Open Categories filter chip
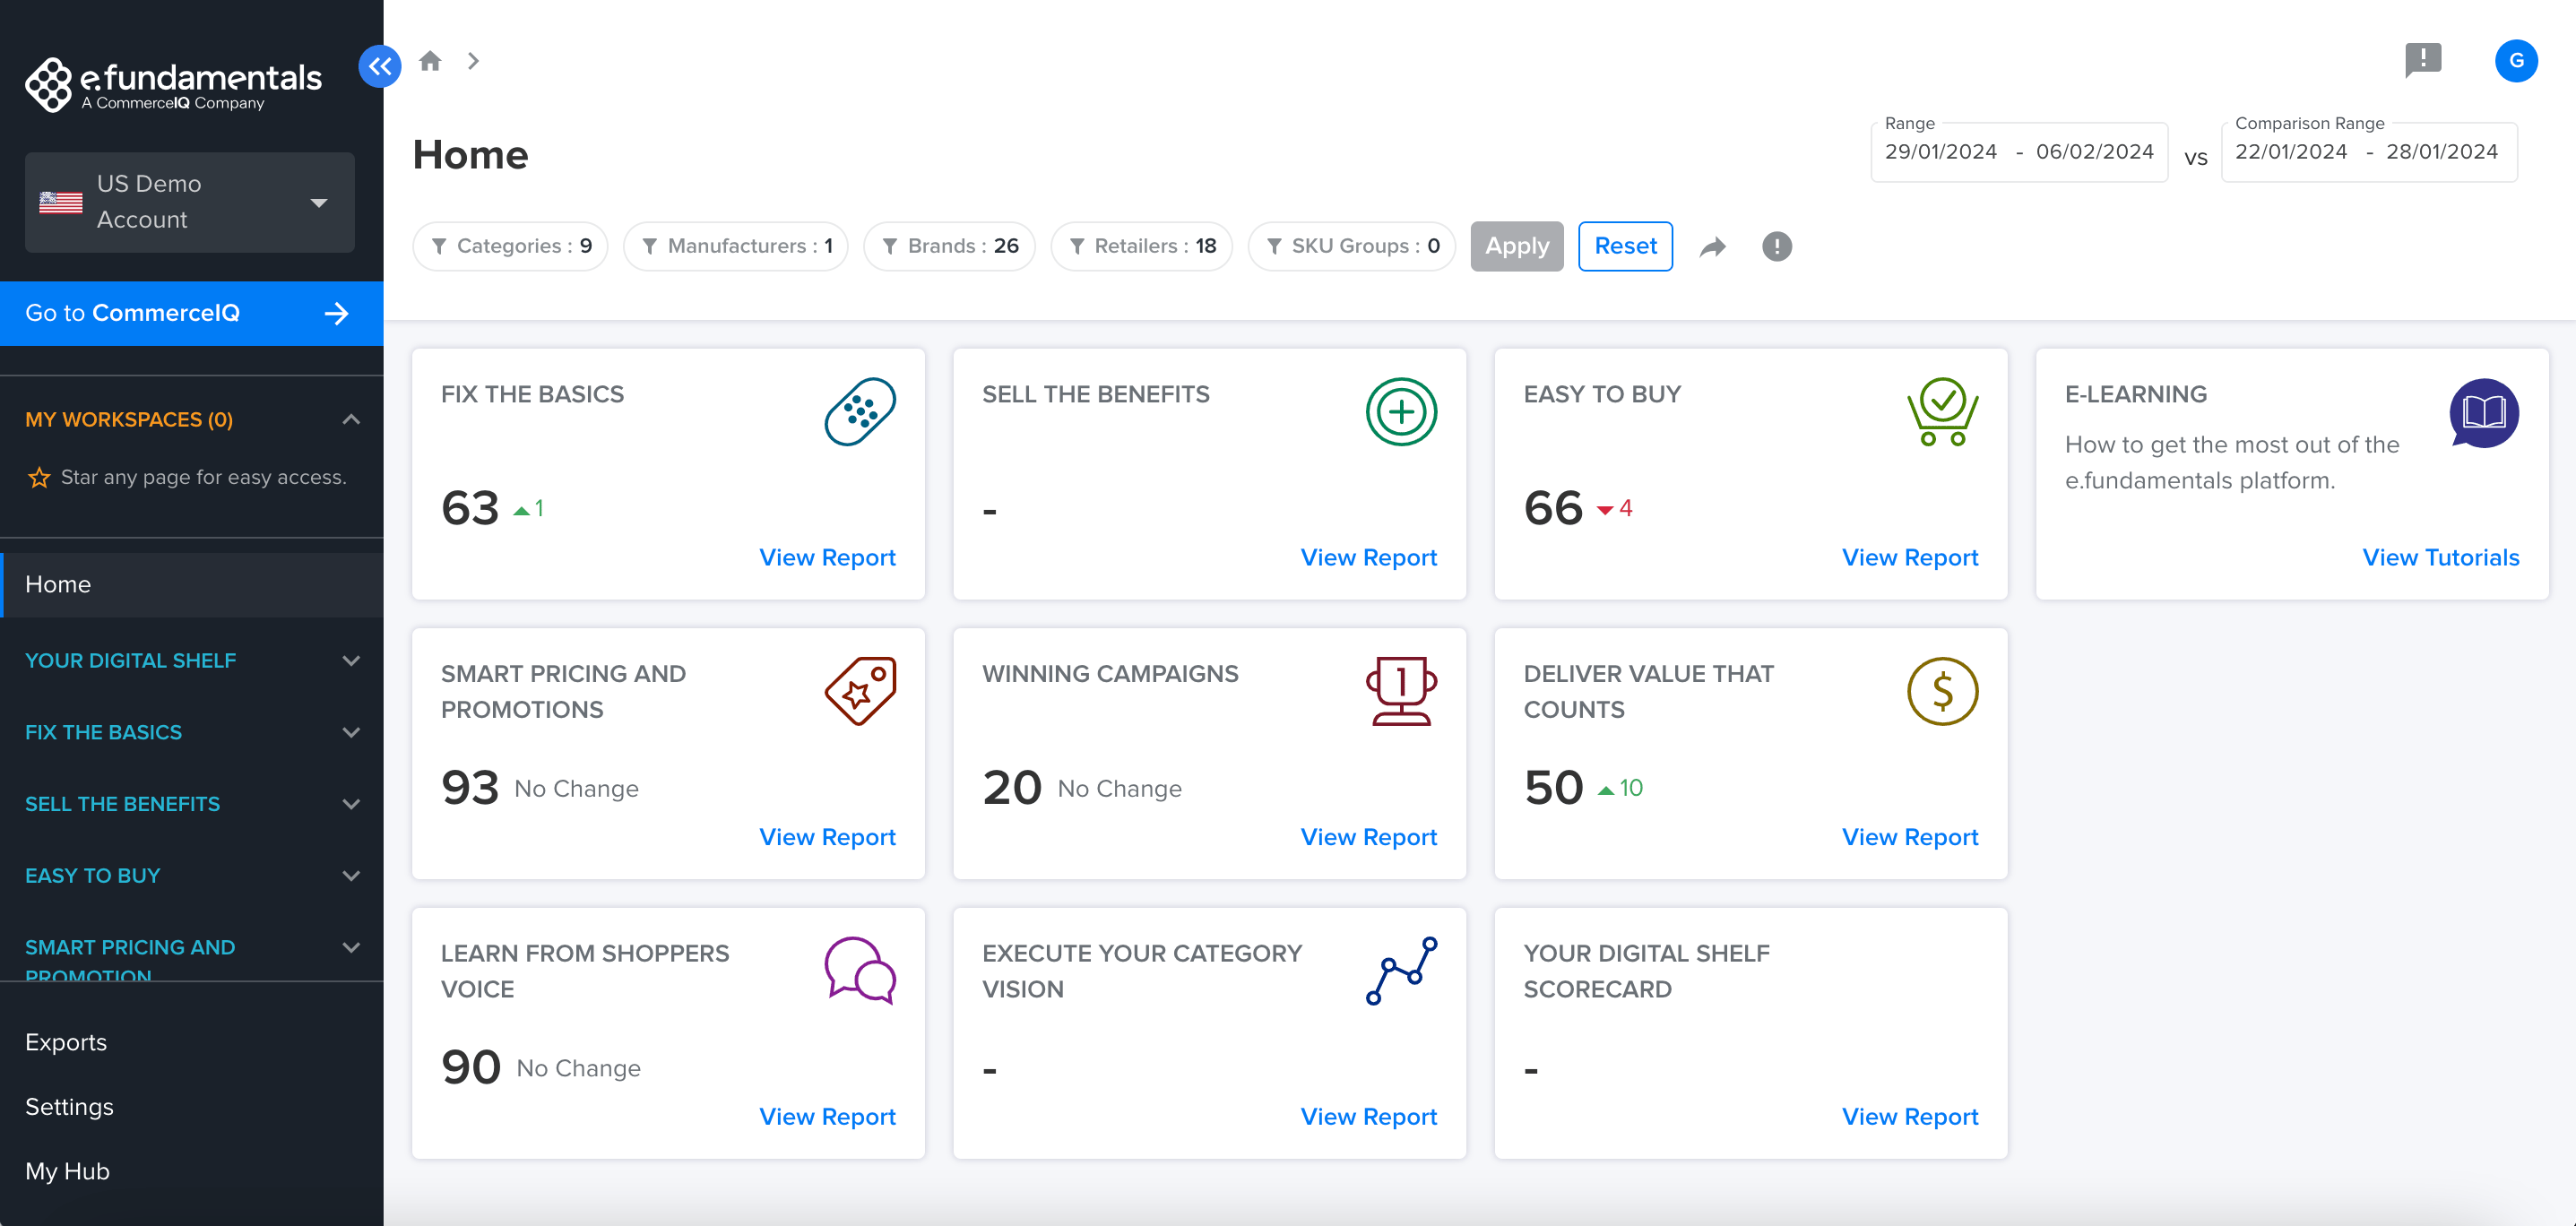The width and height of the screenshot is (2576, 1226). (x=510, y=246)
